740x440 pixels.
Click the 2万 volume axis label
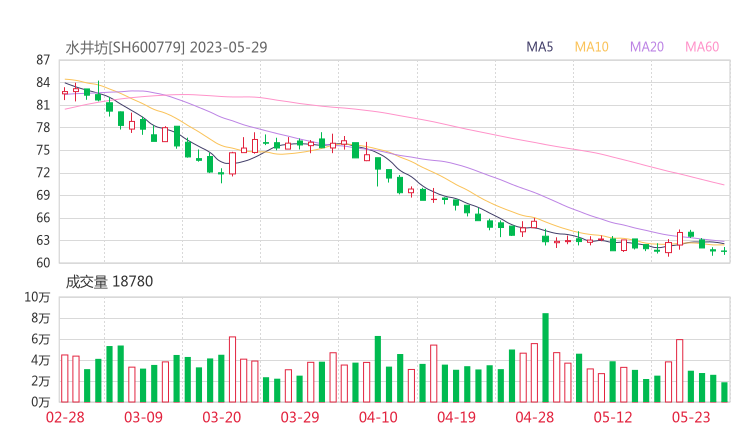click(41, 381)
